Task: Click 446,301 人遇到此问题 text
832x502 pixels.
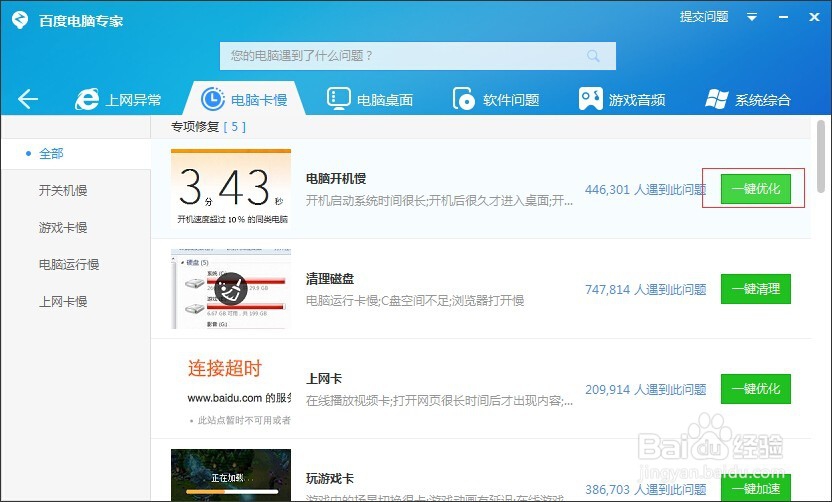Action: (645, 189)
